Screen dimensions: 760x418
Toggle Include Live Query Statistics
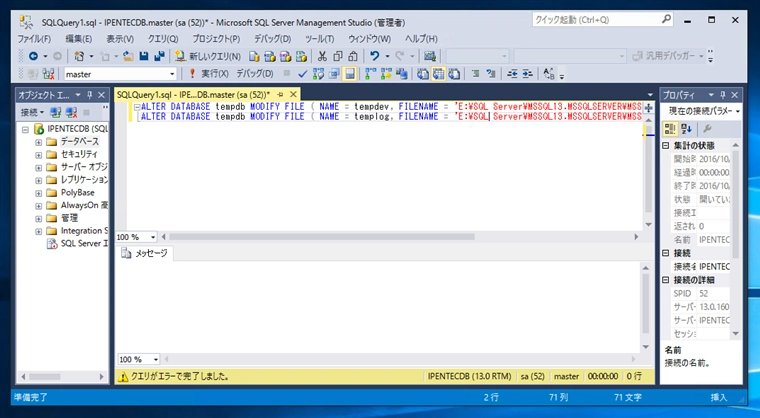pos(386,74)
